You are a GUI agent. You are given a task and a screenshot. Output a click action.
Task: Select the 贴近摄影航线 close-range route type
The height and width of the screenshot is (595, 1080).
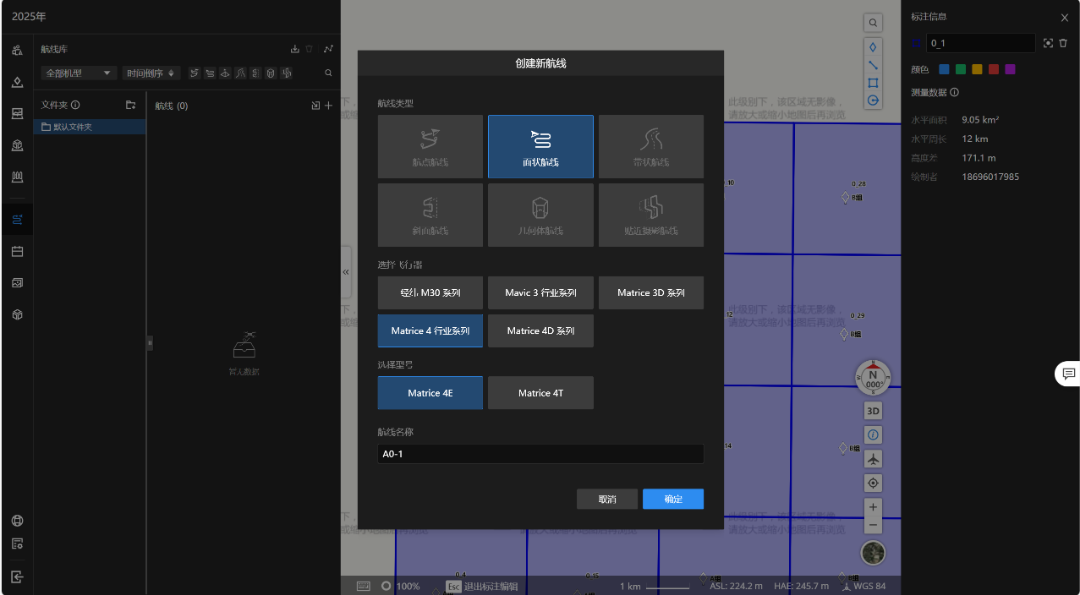click(651, 215)
